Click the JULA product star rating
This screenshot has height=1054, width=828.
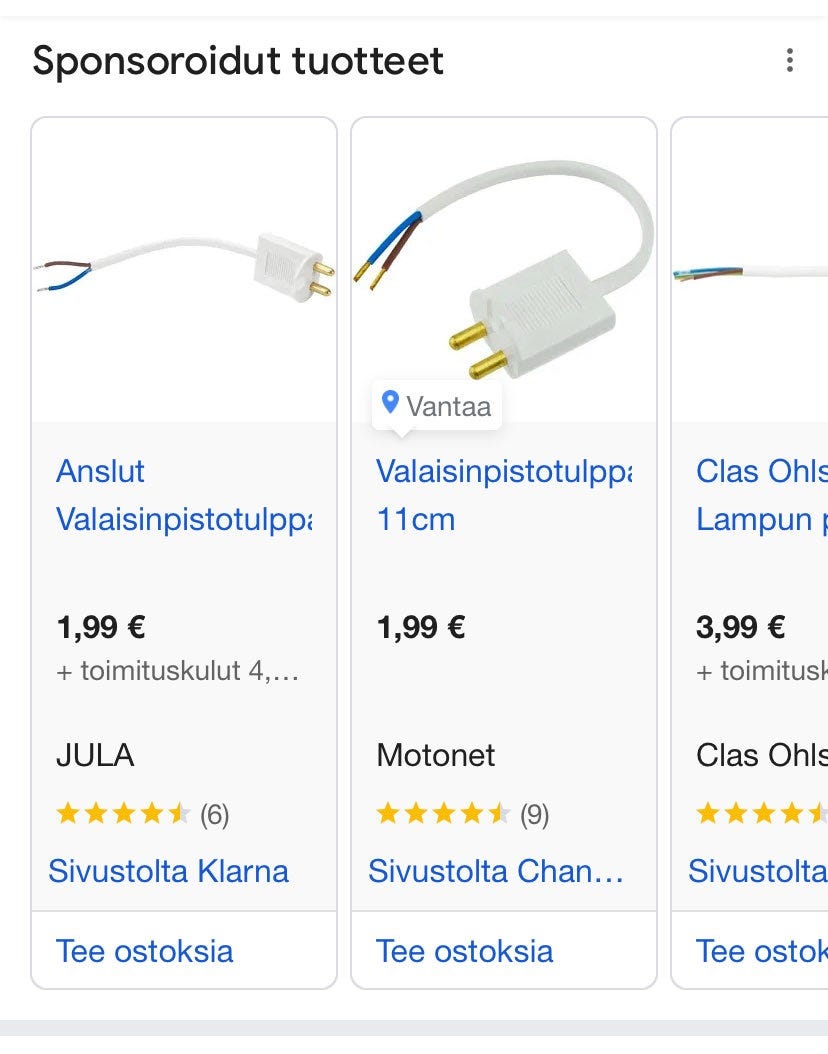tap(123, 814)
